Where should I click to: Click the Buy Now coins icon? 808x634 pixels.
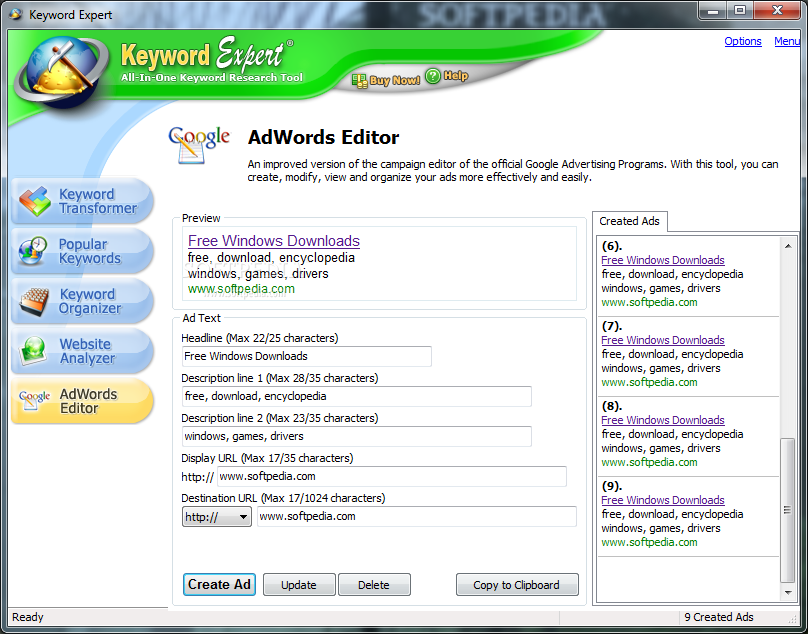pyautogui.click(x=359, y=81)
